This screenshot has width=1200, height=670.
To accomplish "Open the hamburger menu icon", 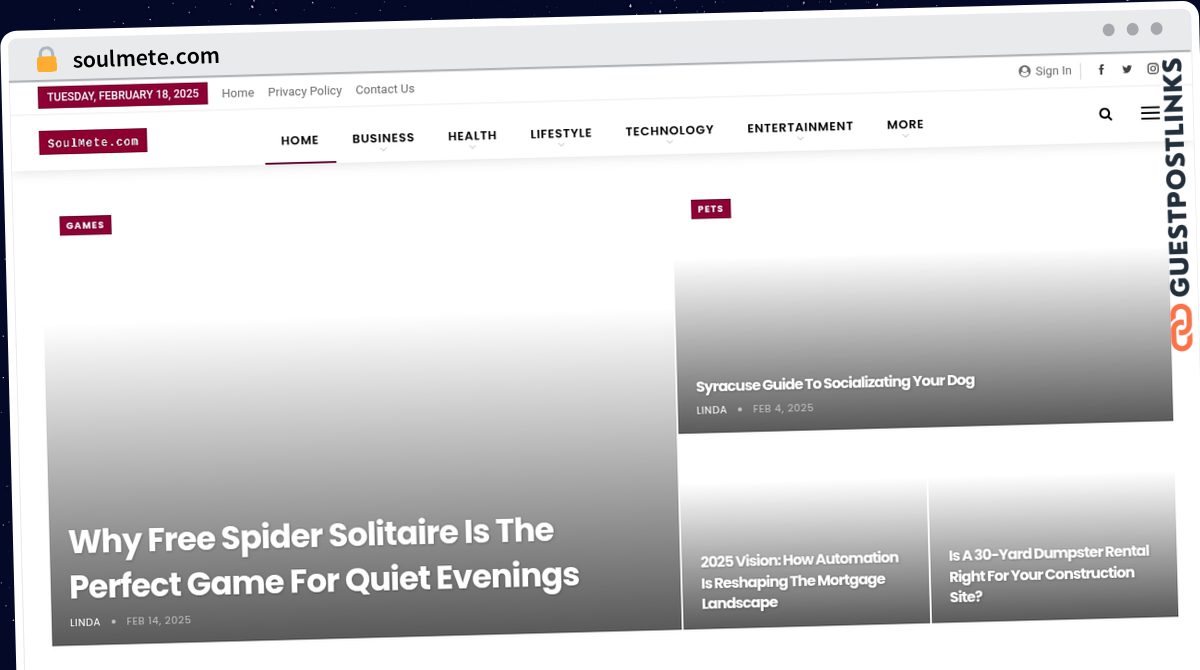I will coord(1150,113).
